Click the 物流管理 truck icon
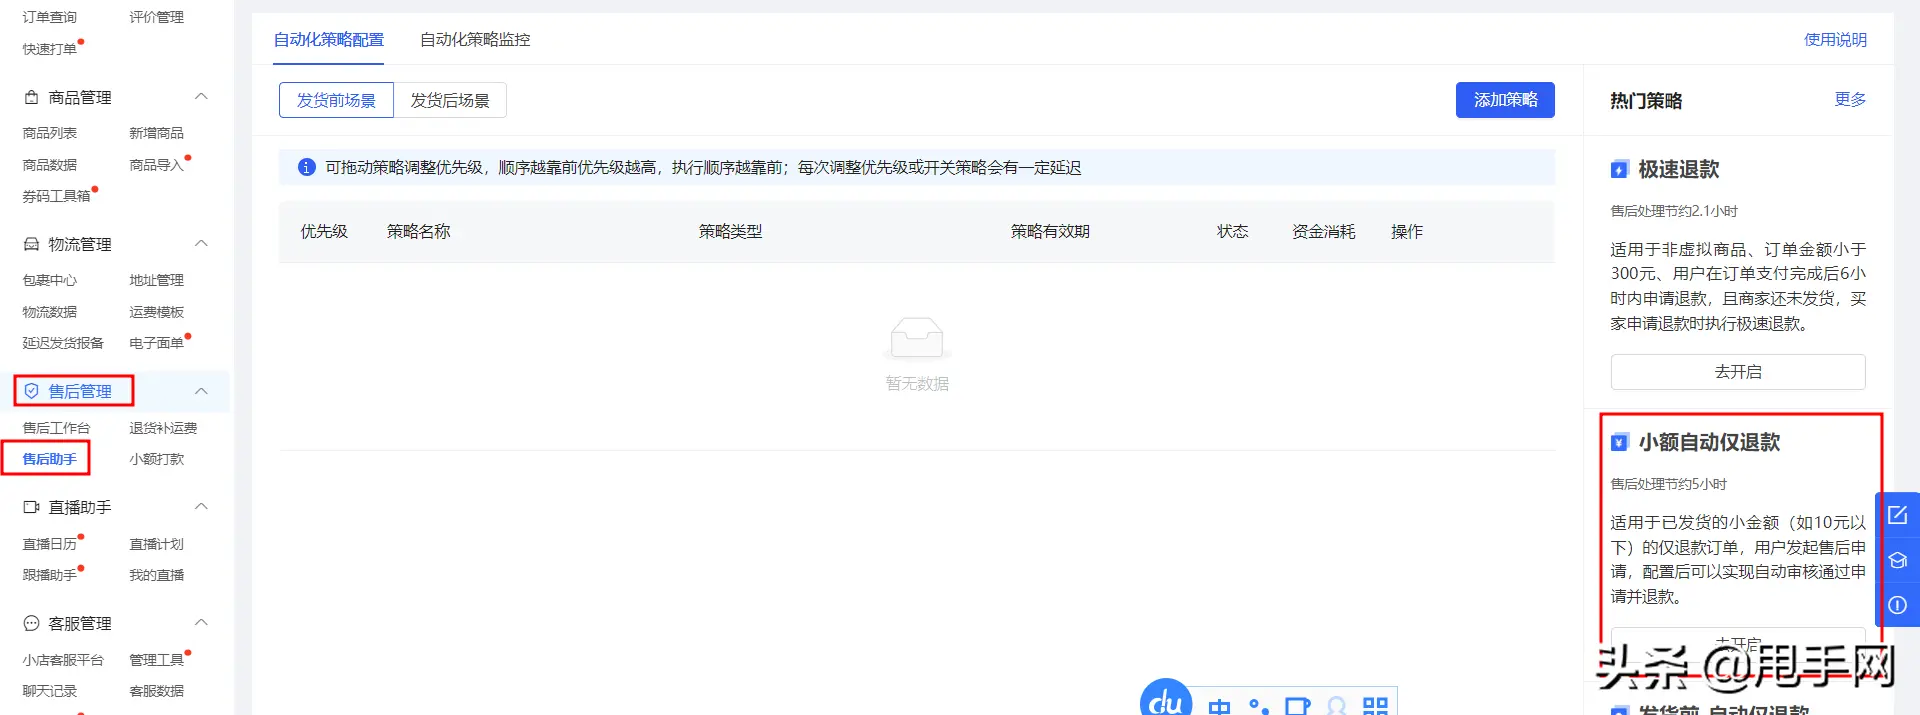 tap(31, 244)
